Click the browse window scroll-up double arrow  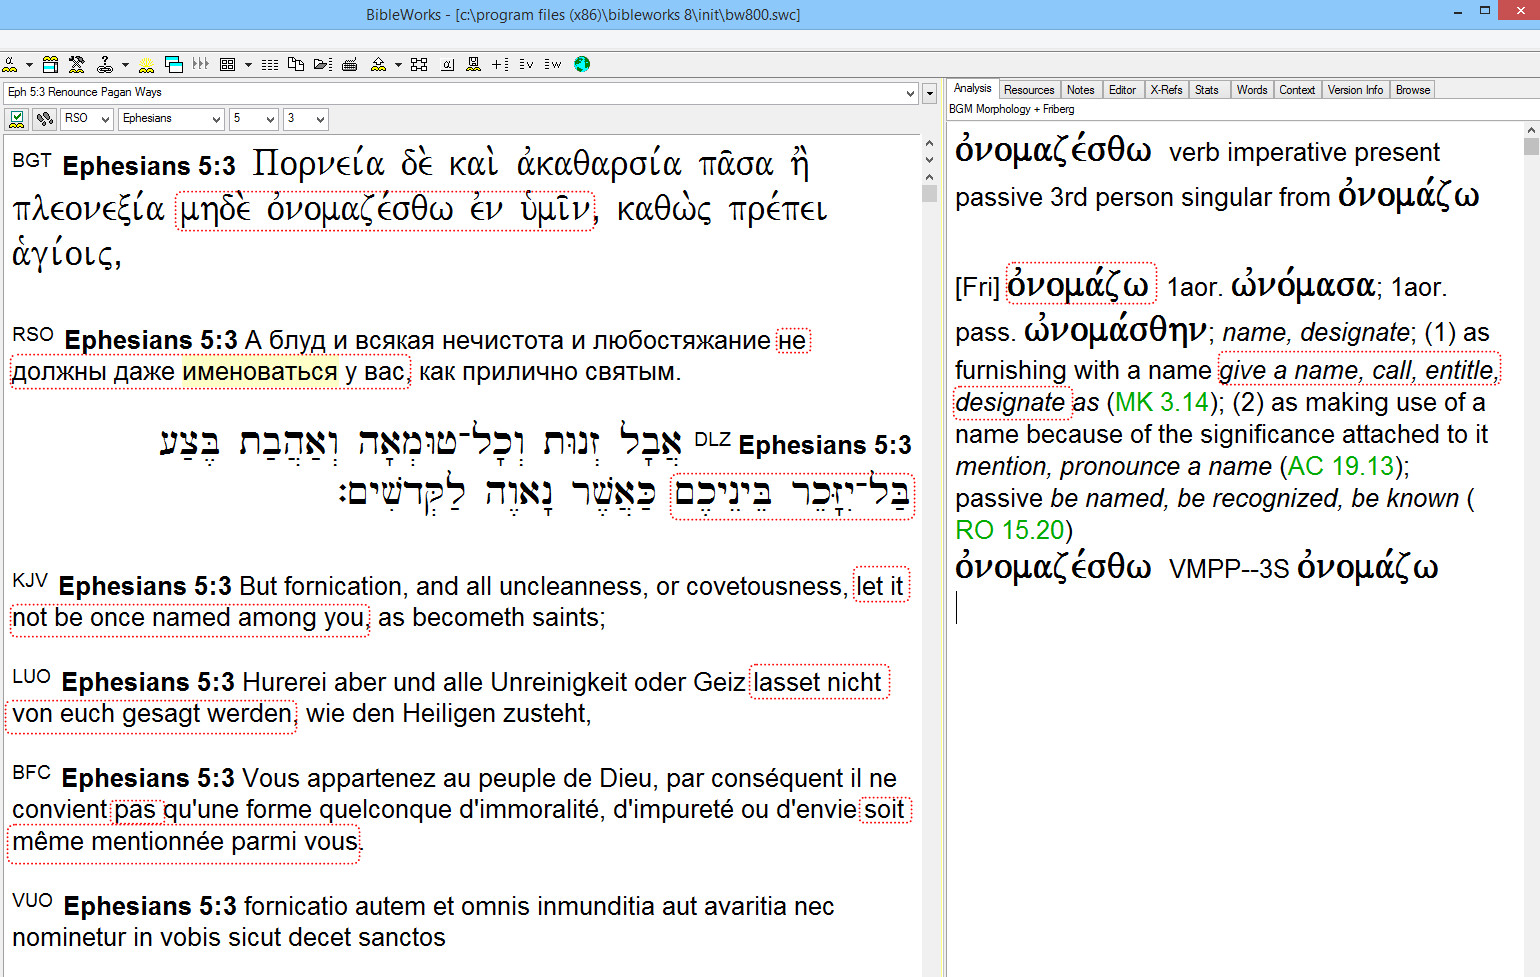pos(929,144)
